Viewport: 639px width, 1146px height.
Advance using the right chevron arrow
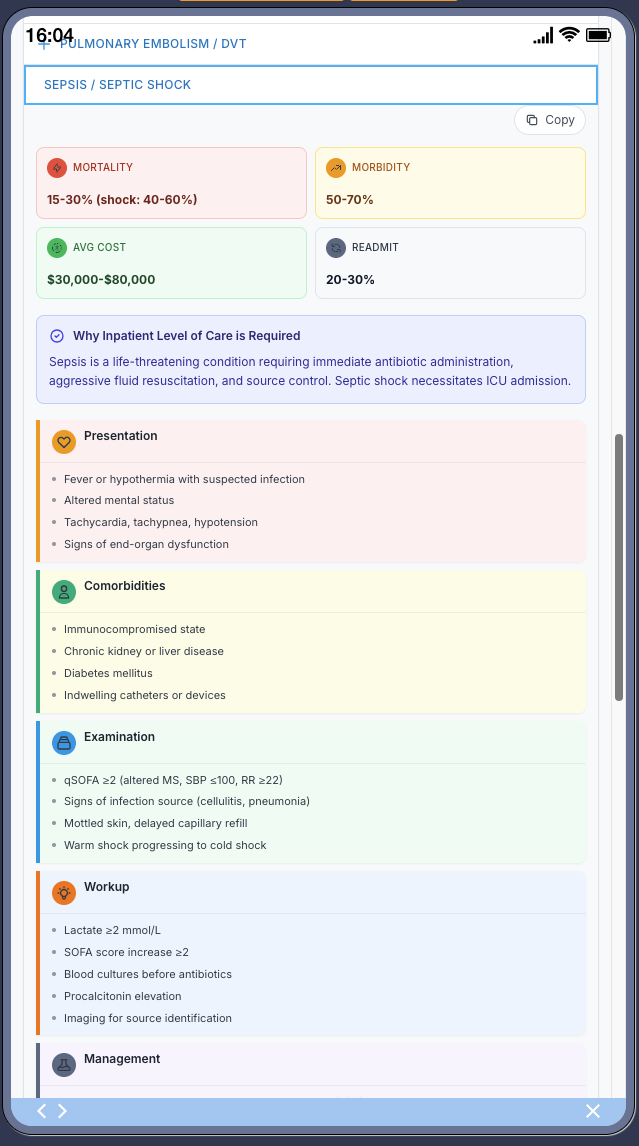[63, 1110]
